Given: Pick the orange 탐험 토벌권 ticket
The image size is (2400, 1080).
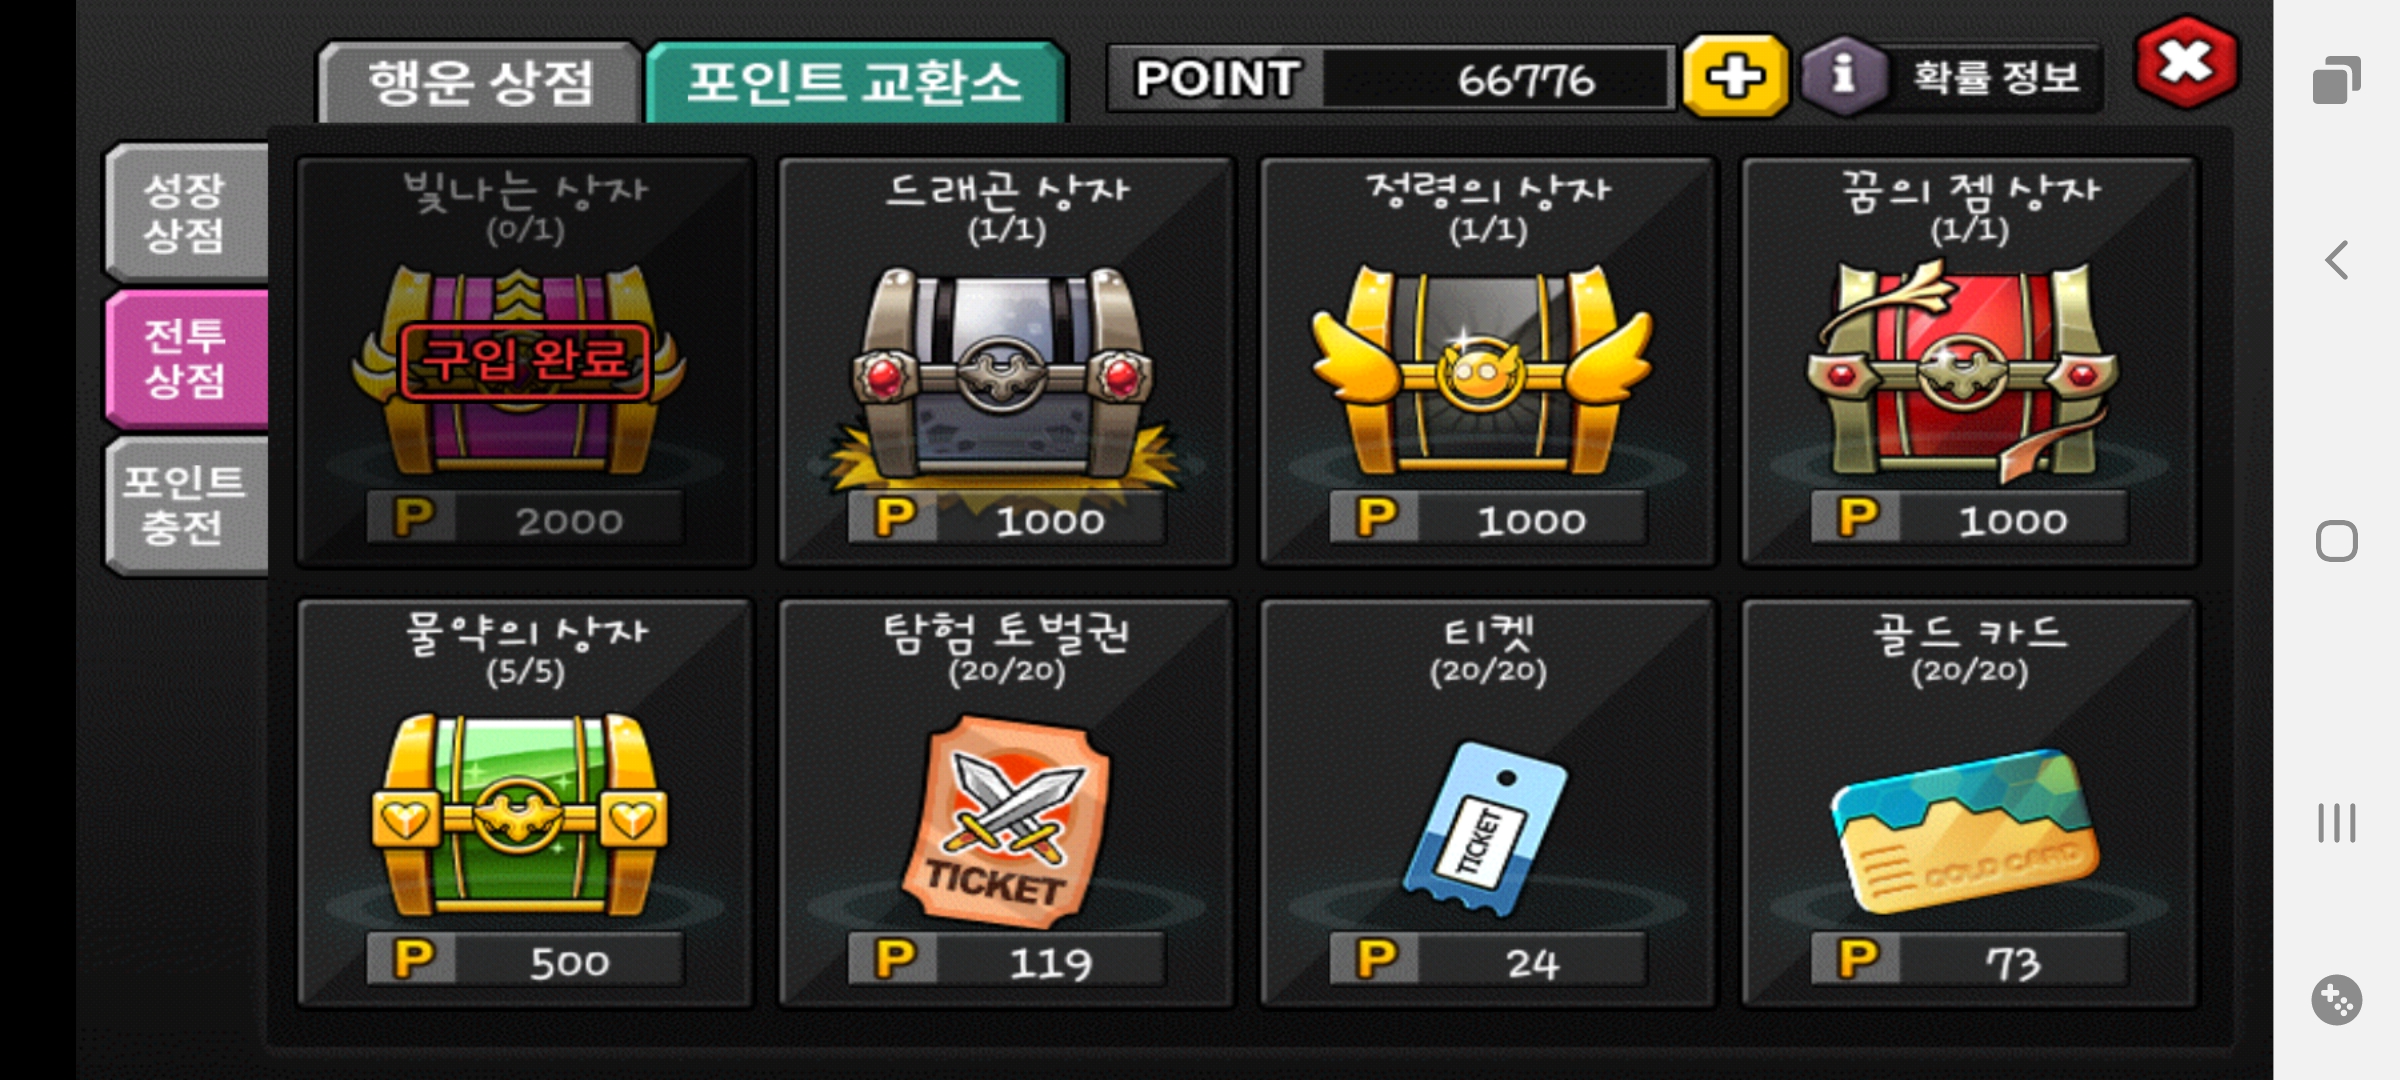Looking at the screenshot, I should pyautogui.click(x=1006, y=818).
